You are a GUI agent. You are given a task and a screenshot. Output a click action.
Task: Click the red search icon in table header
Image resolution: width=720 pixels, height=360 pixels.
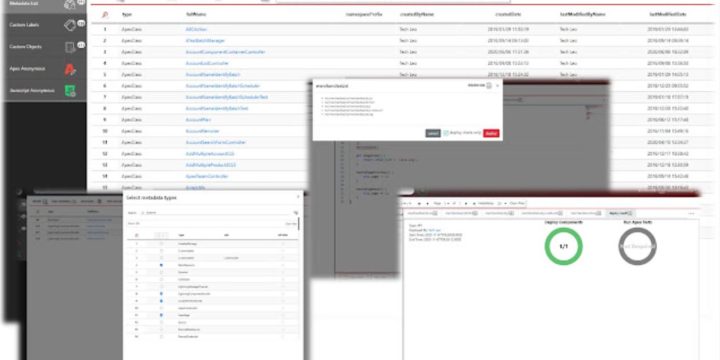coord(105,15)
